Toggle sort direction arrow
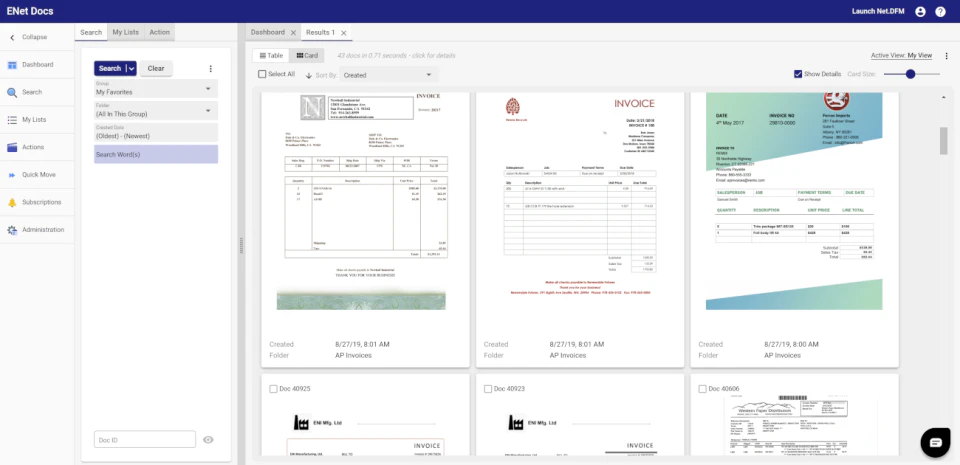The width and height of the screenshot is (960, 465). point(309,75)
